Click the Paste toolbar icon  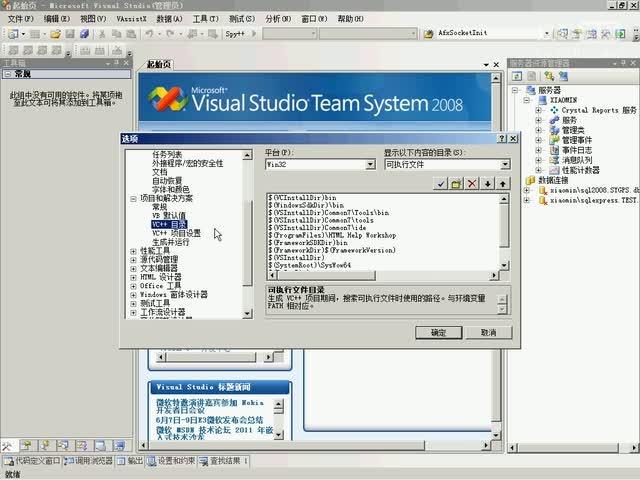131,34
